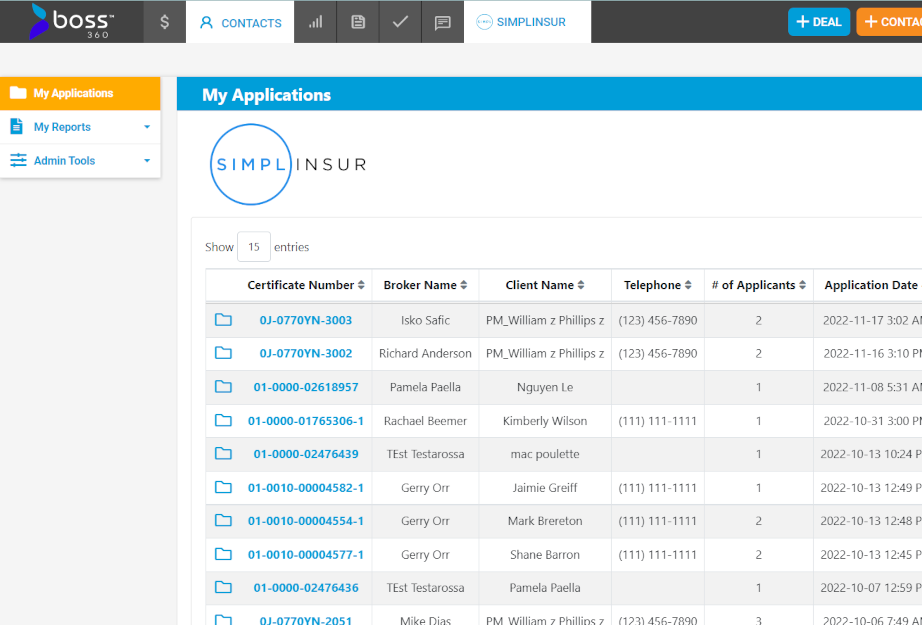The height and width of the screenshot is (625, 922).
Task: Open folder icon for 01-0000-02618957
Action: (223, 387)
